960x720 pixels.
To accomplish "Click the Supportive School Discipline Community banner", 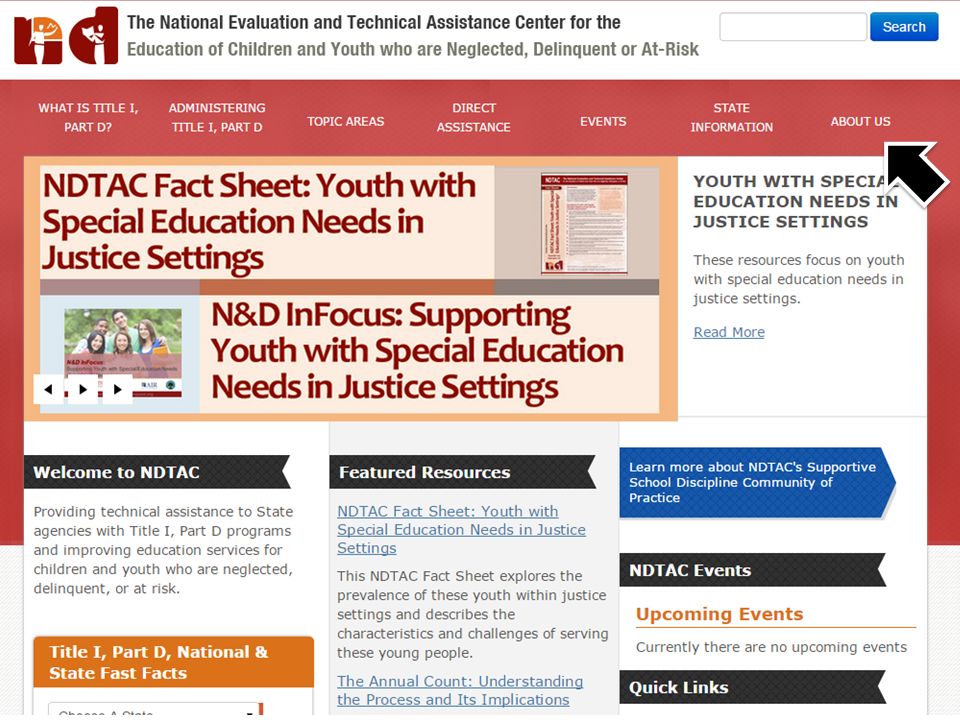I will click(757, 482).
